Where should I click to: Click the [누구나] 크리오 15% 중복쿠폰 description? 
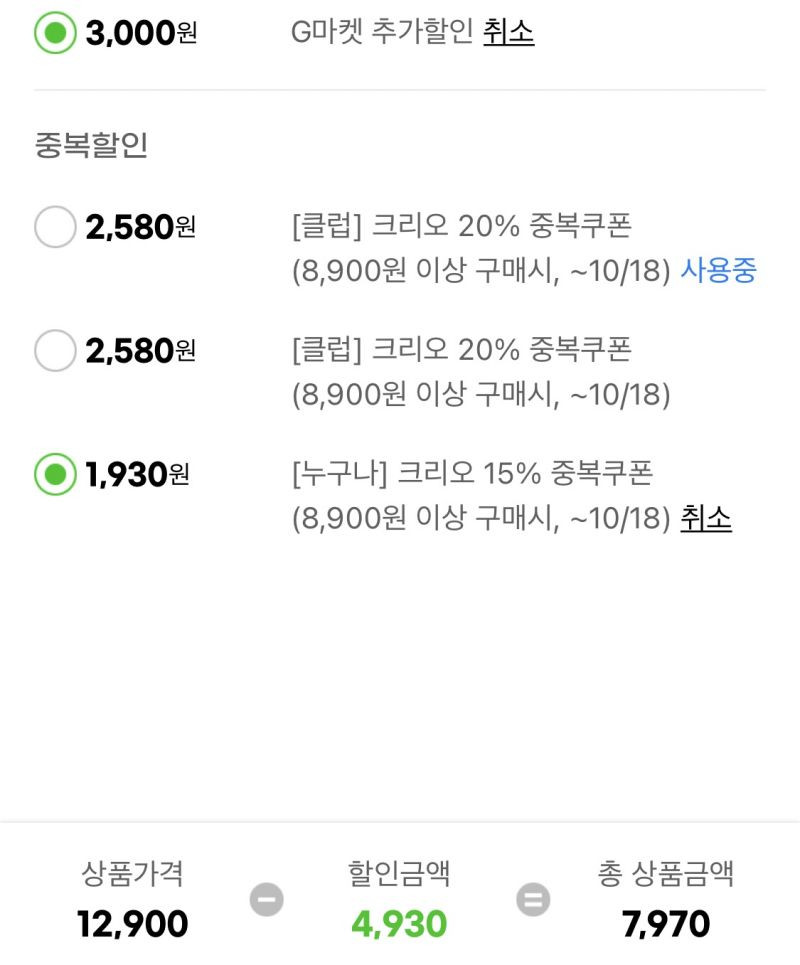click(473, 473)
